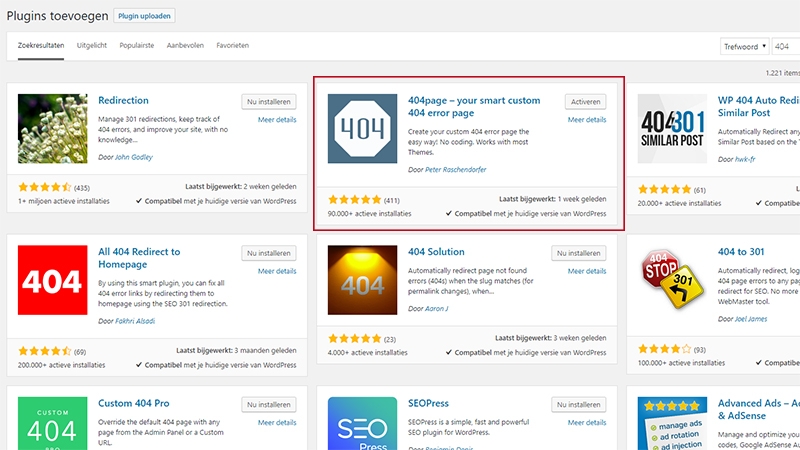The image size is (800, 450).
Task: Click the 404 to 301 star rating (93)
Action: pyautogui.click(x=665, y=349)
